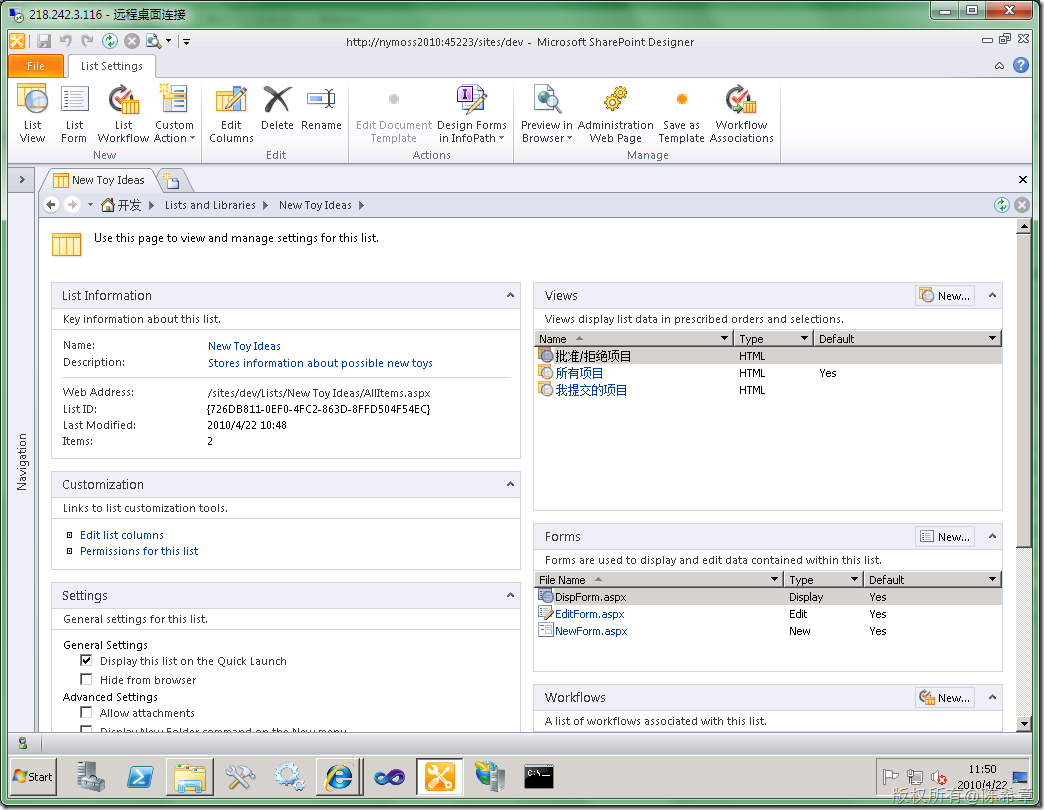This screenshot has width=1044, height=810.
Task: Open EditForm.aspx in the Forms list
Action: tap(590, 614)
